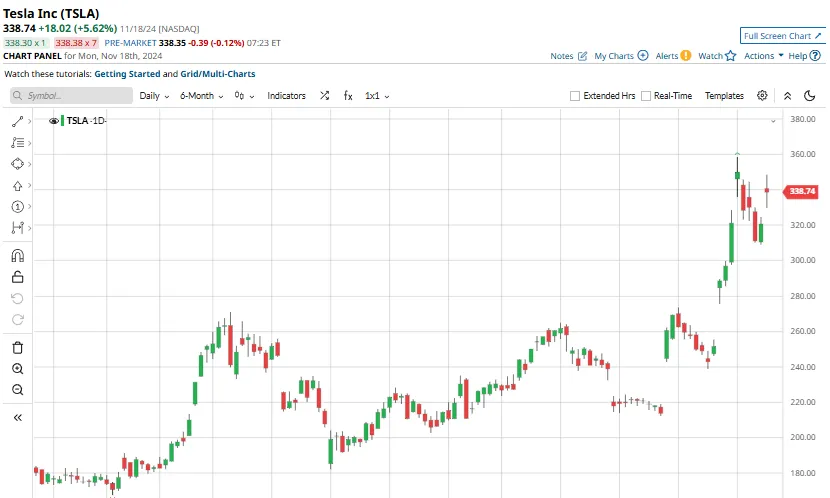
Task: Select the trend line drawing tool
Action: (x=17, y=121)
